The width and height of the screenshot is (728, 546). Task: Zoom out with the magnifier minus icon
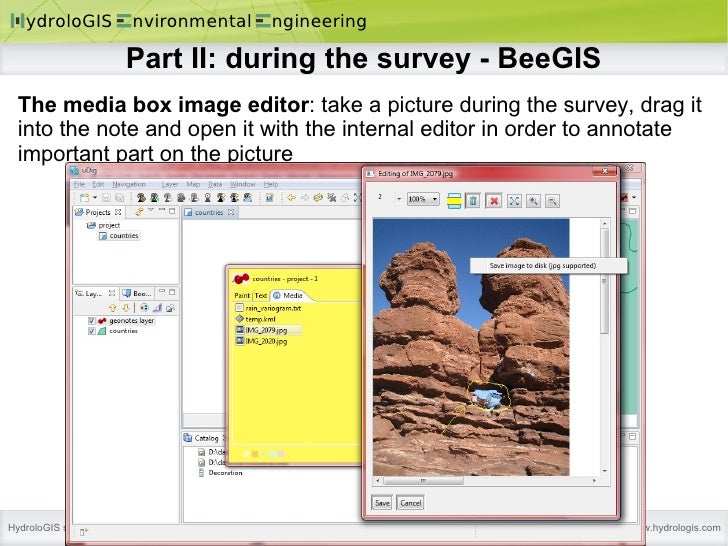click(552, 201)
